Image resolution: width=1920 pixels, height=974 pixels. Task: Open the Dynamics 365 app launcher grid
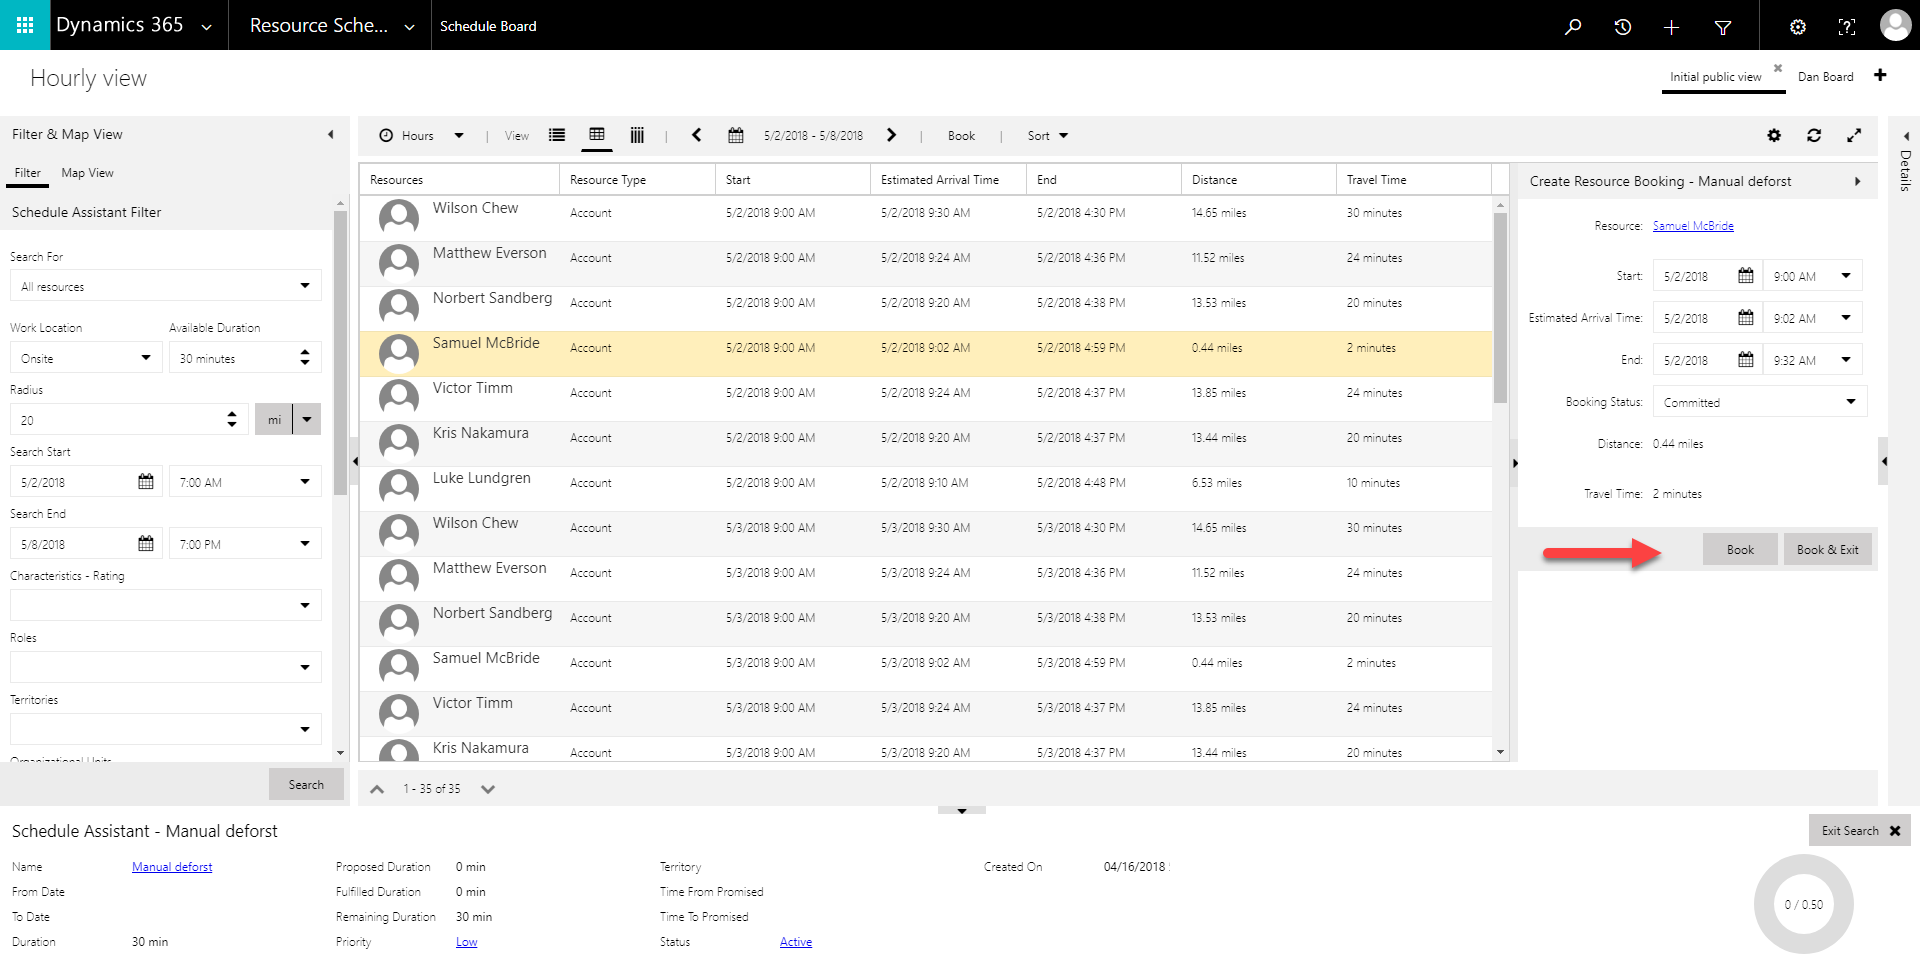[x=25, y=25]
